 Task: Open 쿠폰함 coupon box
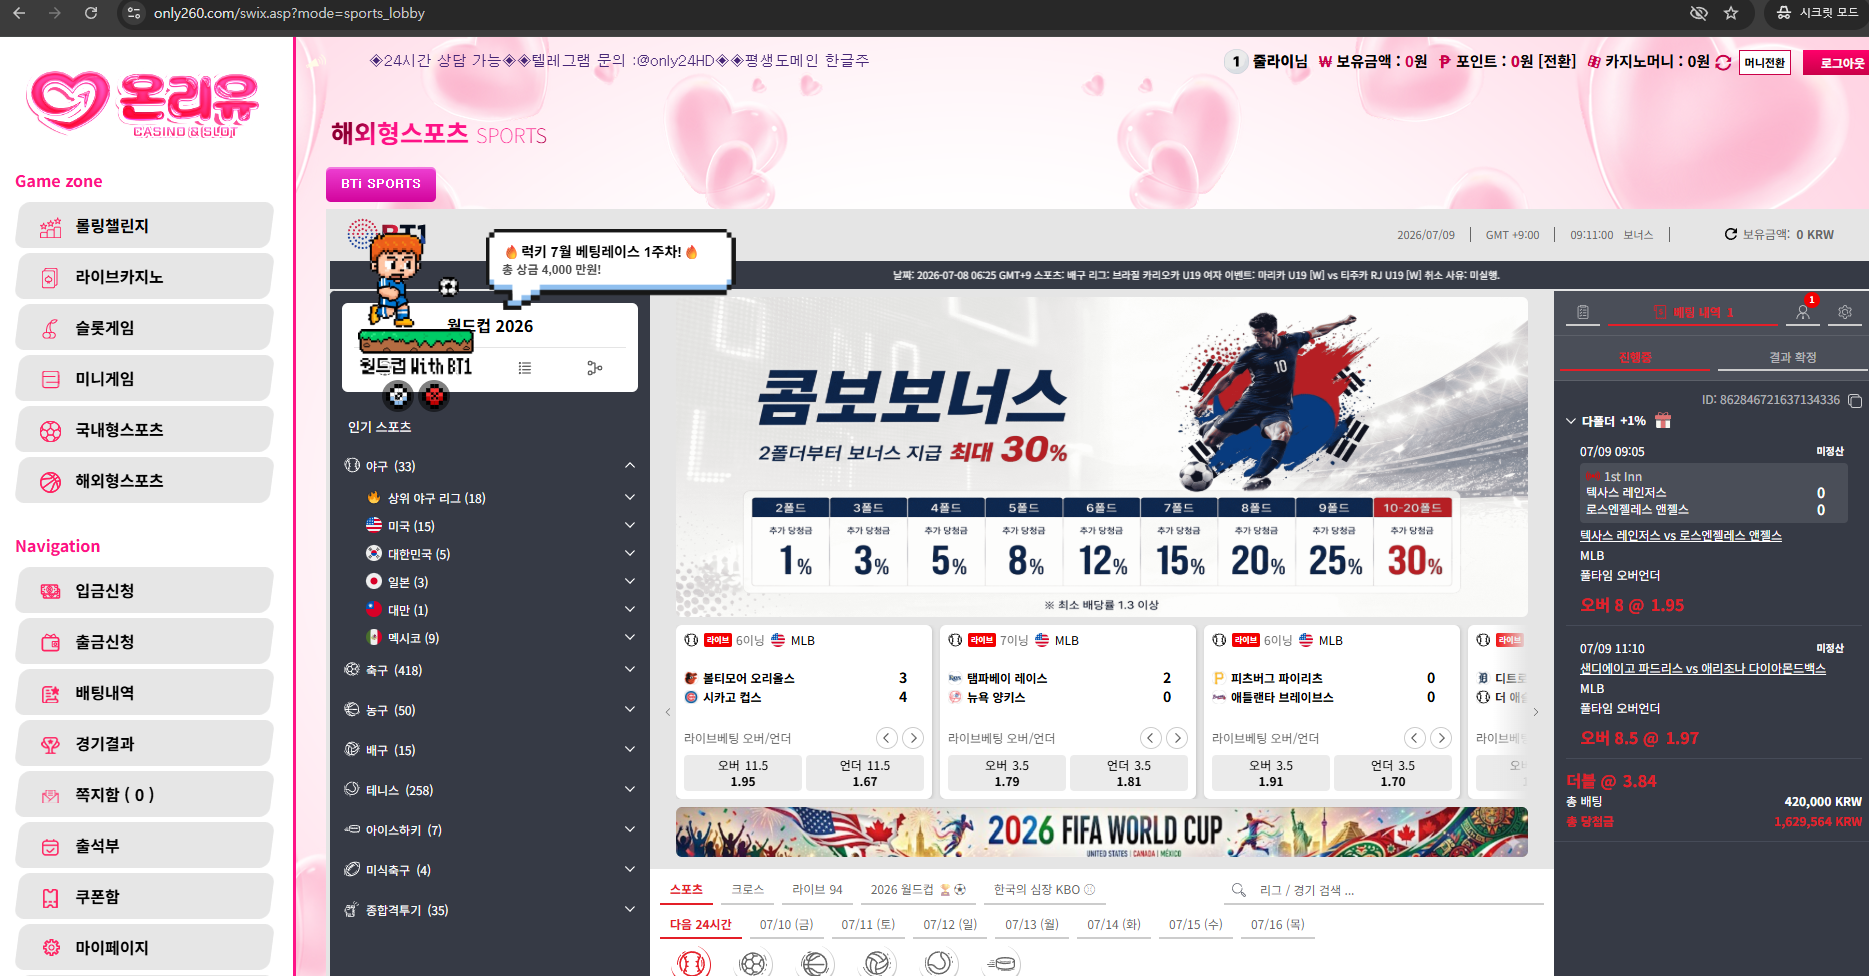coord(144,897)
